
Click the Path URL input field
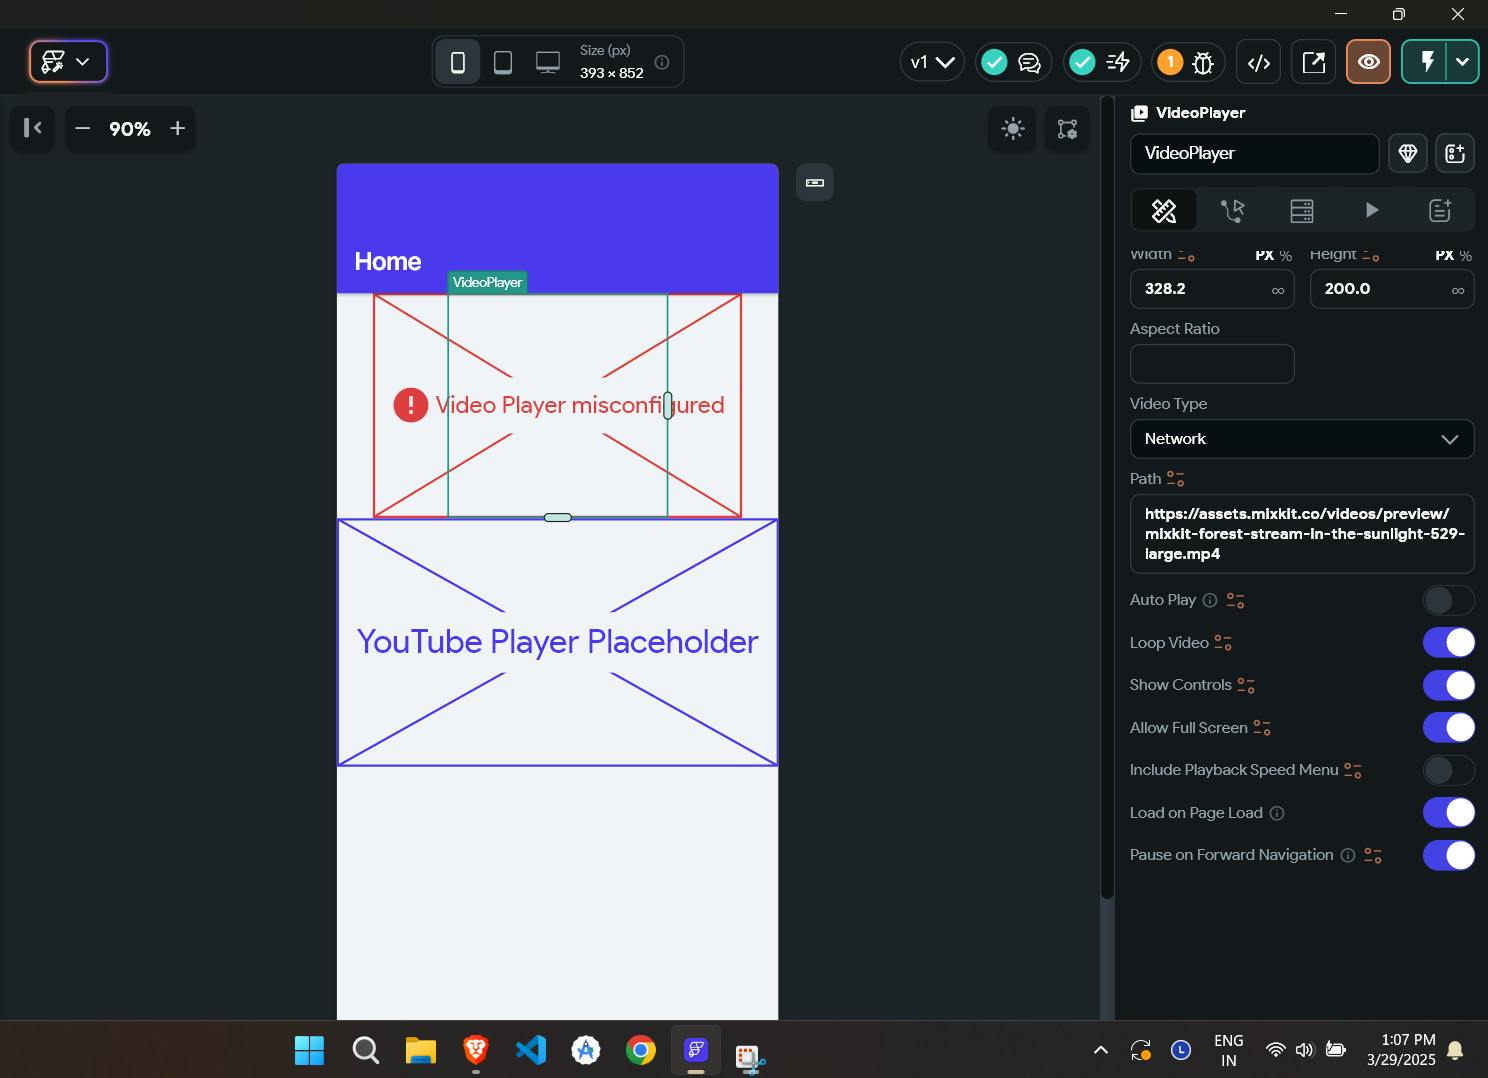pyautogui.click(x=1301, y=534)
